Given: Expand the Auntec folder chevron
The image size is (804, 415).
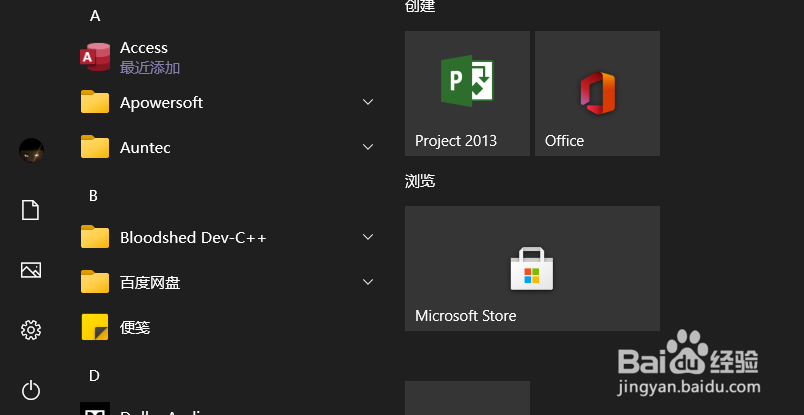Looking at the screenshot, I should tap(368, 147).
